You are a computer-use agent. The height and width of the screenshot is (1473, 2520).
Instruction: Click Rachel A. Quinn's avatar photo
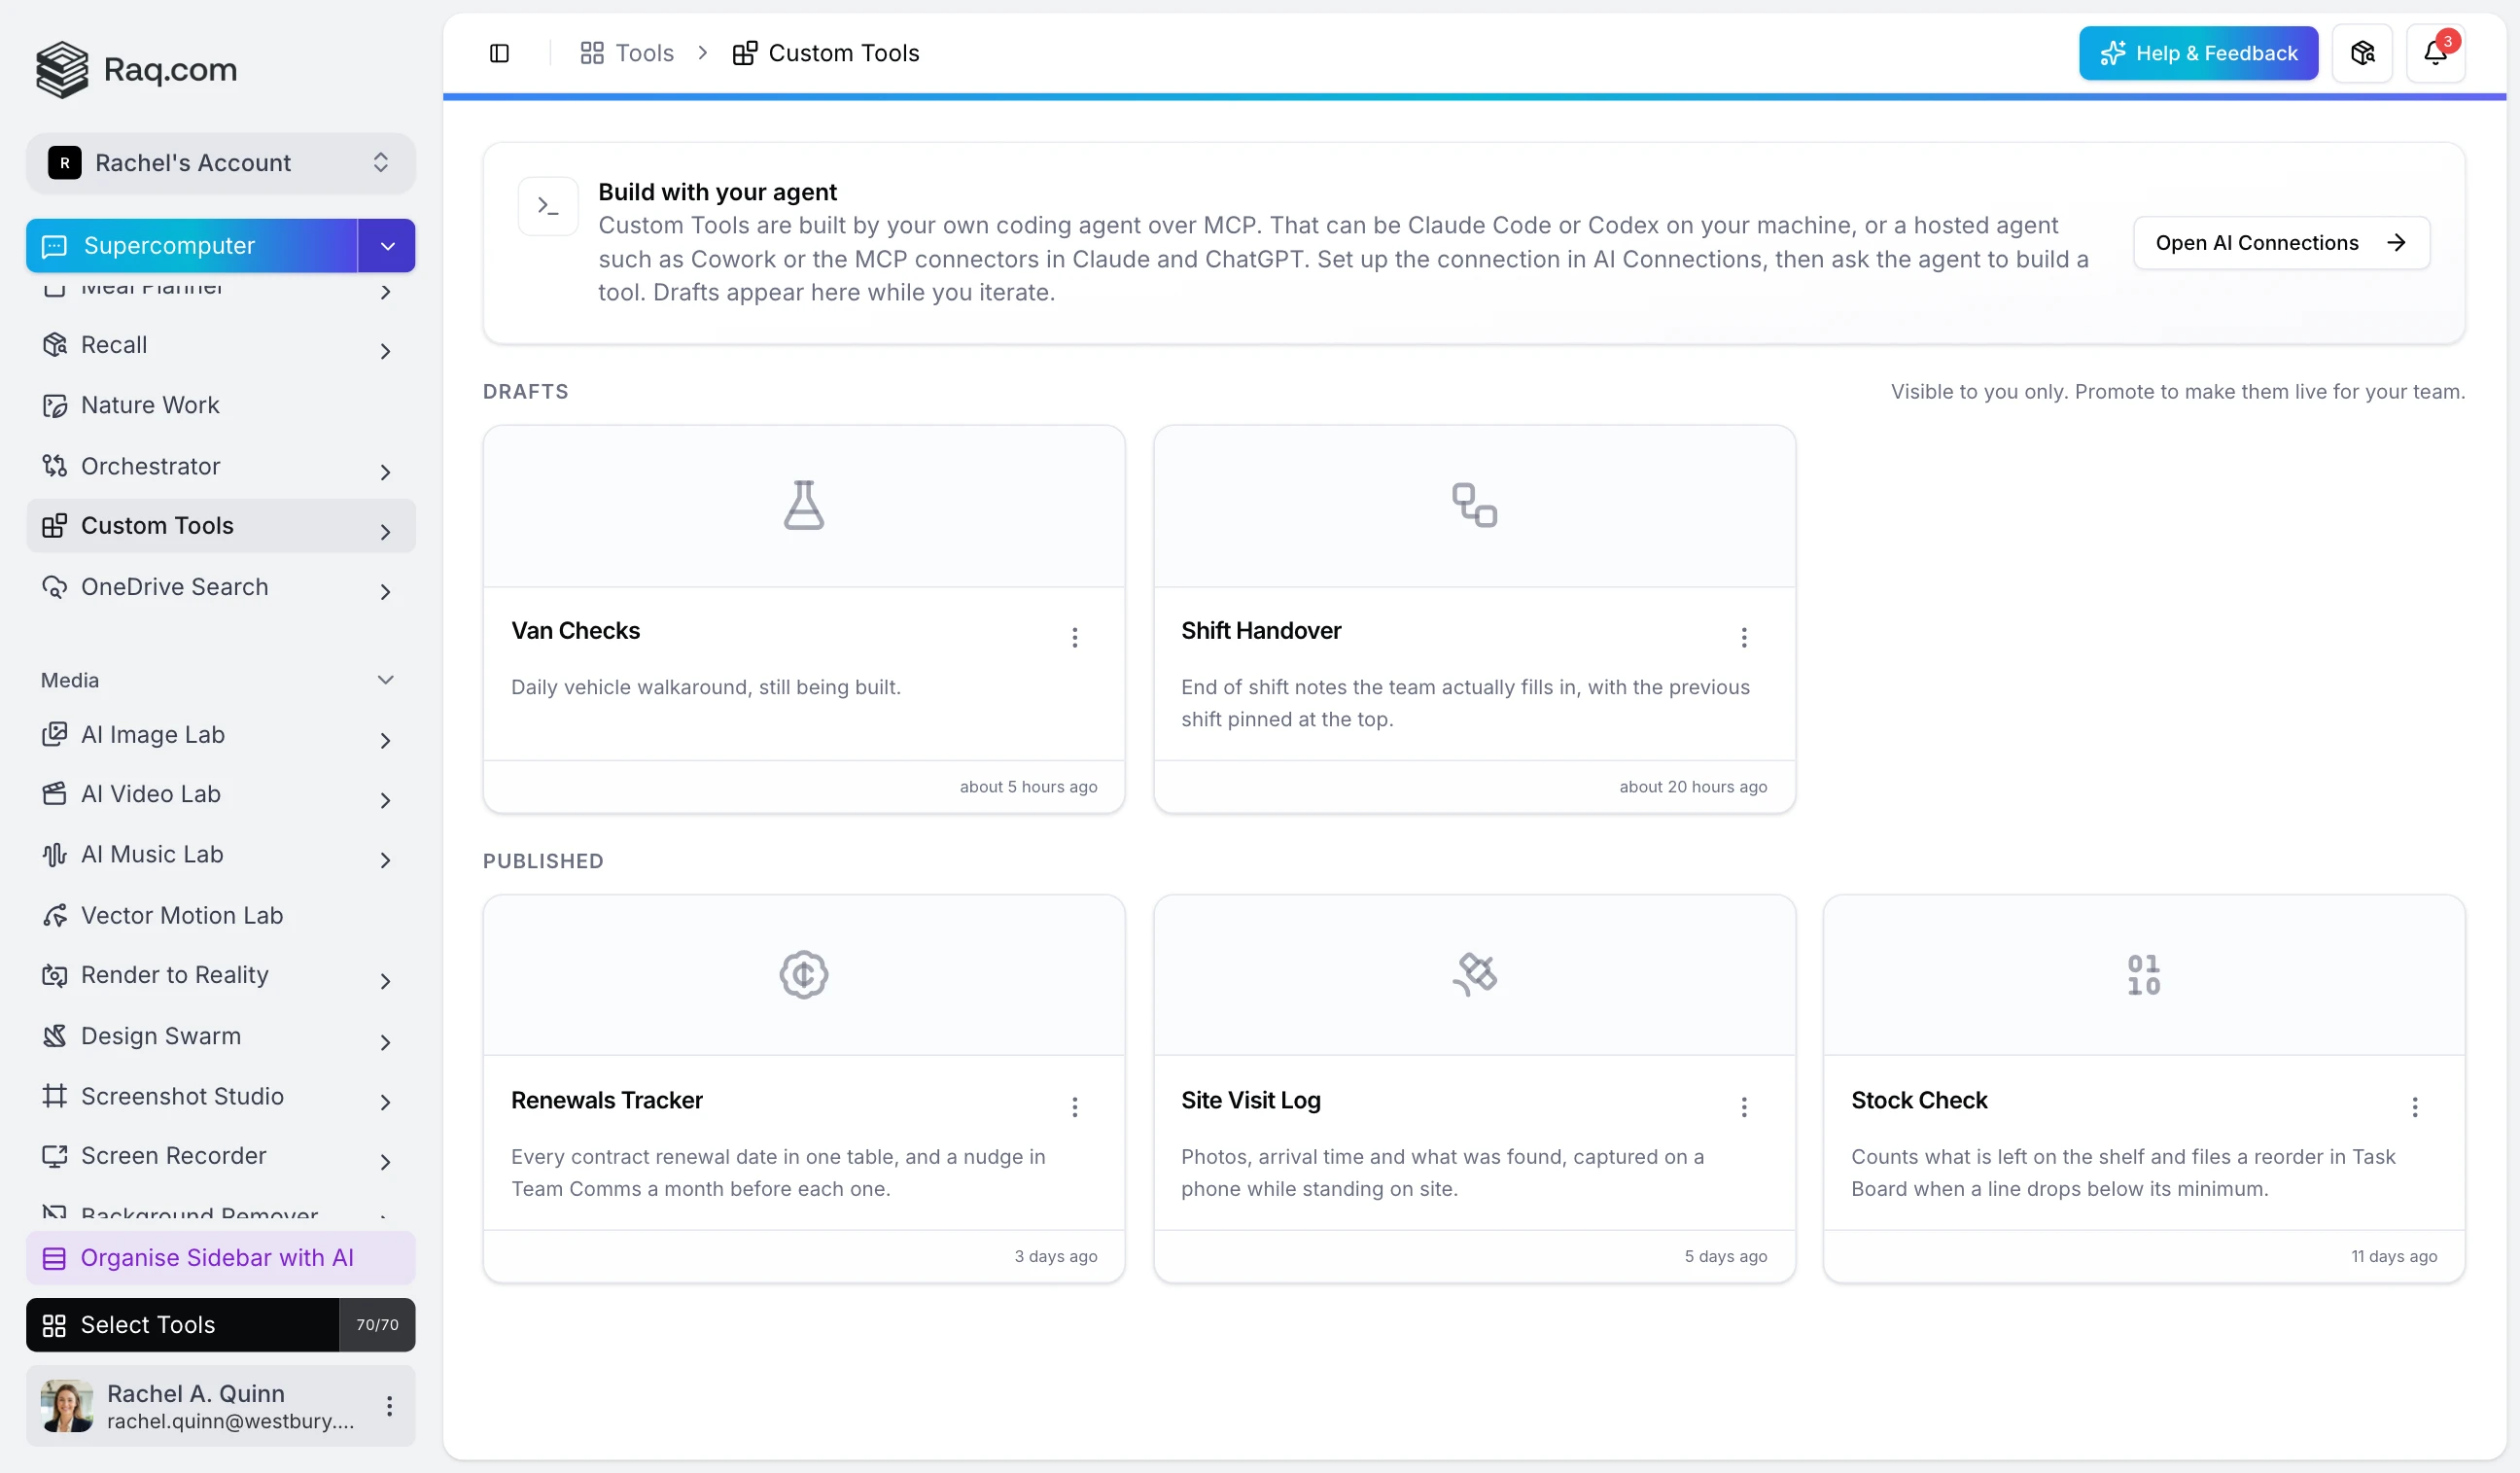[67, 1405]
